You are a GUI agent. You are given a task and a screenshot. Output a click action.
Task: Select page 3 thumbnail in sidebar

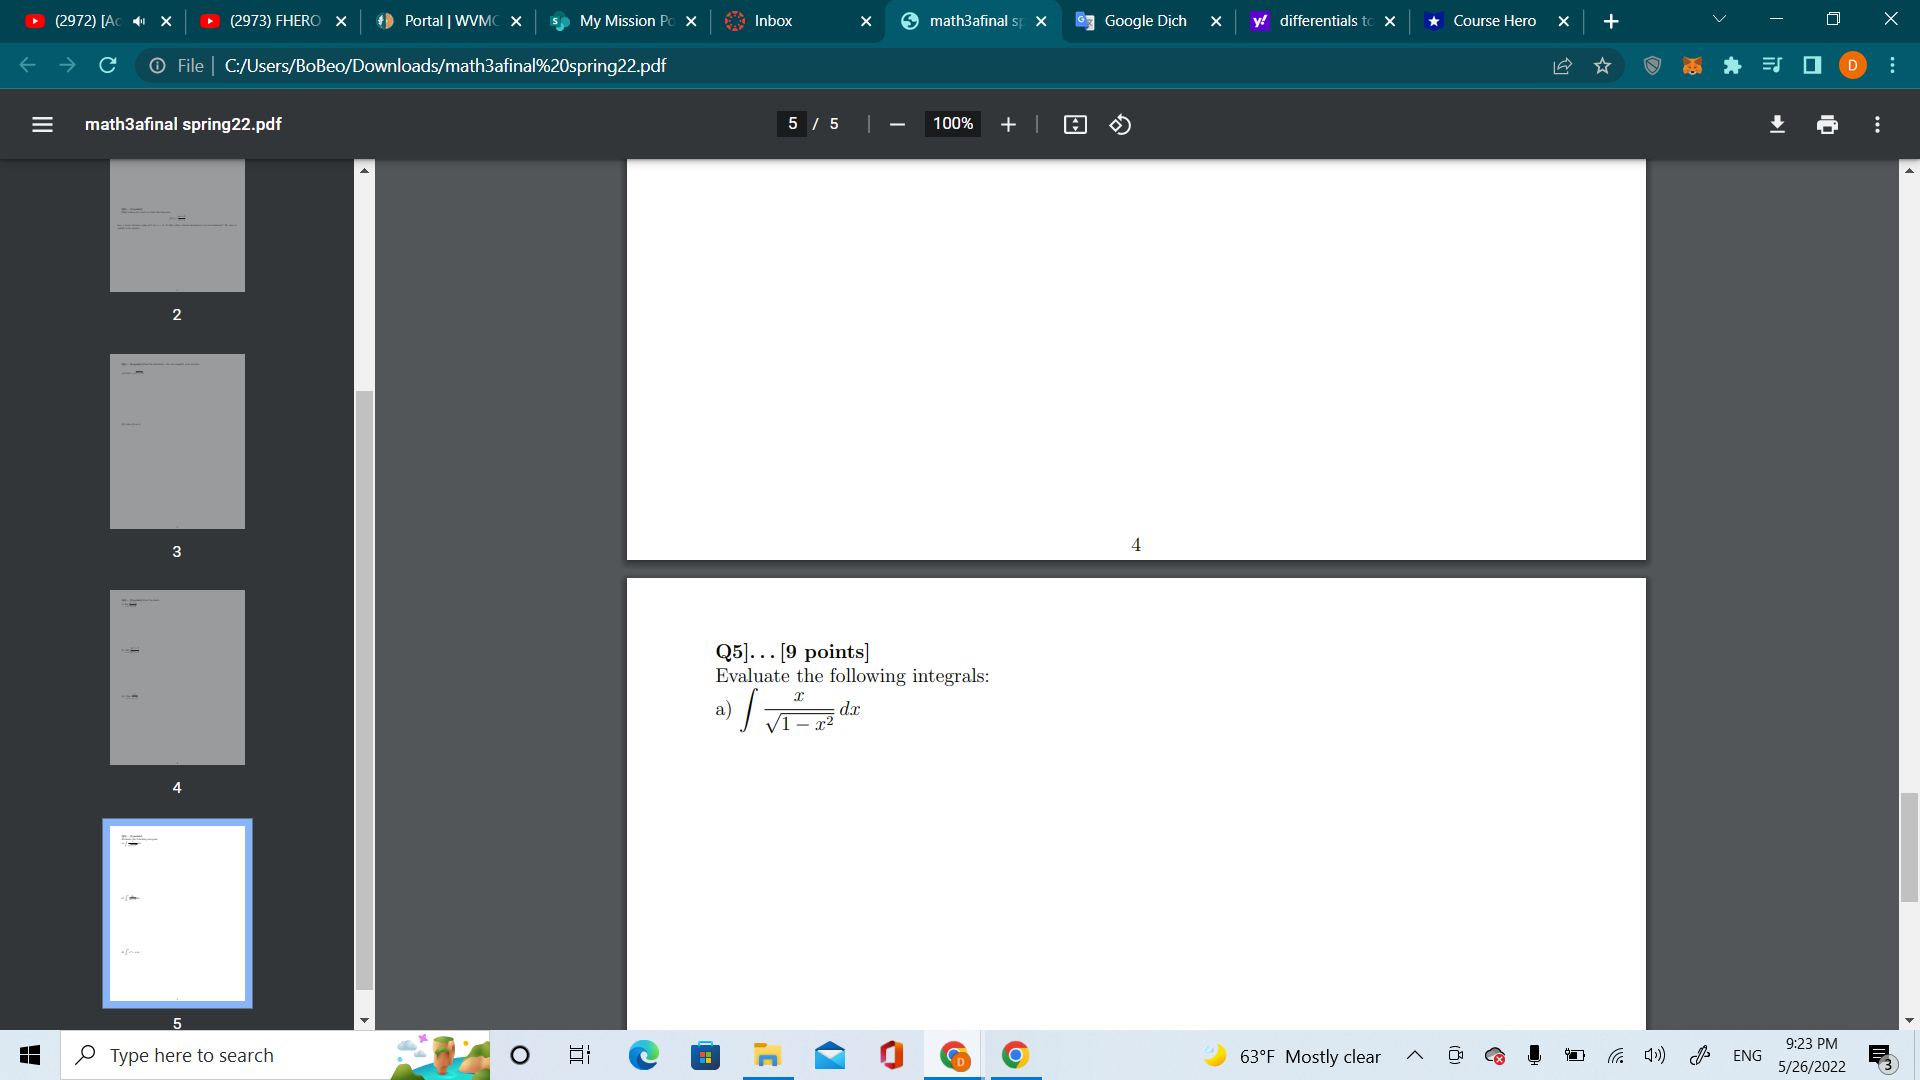pos(177,441)
